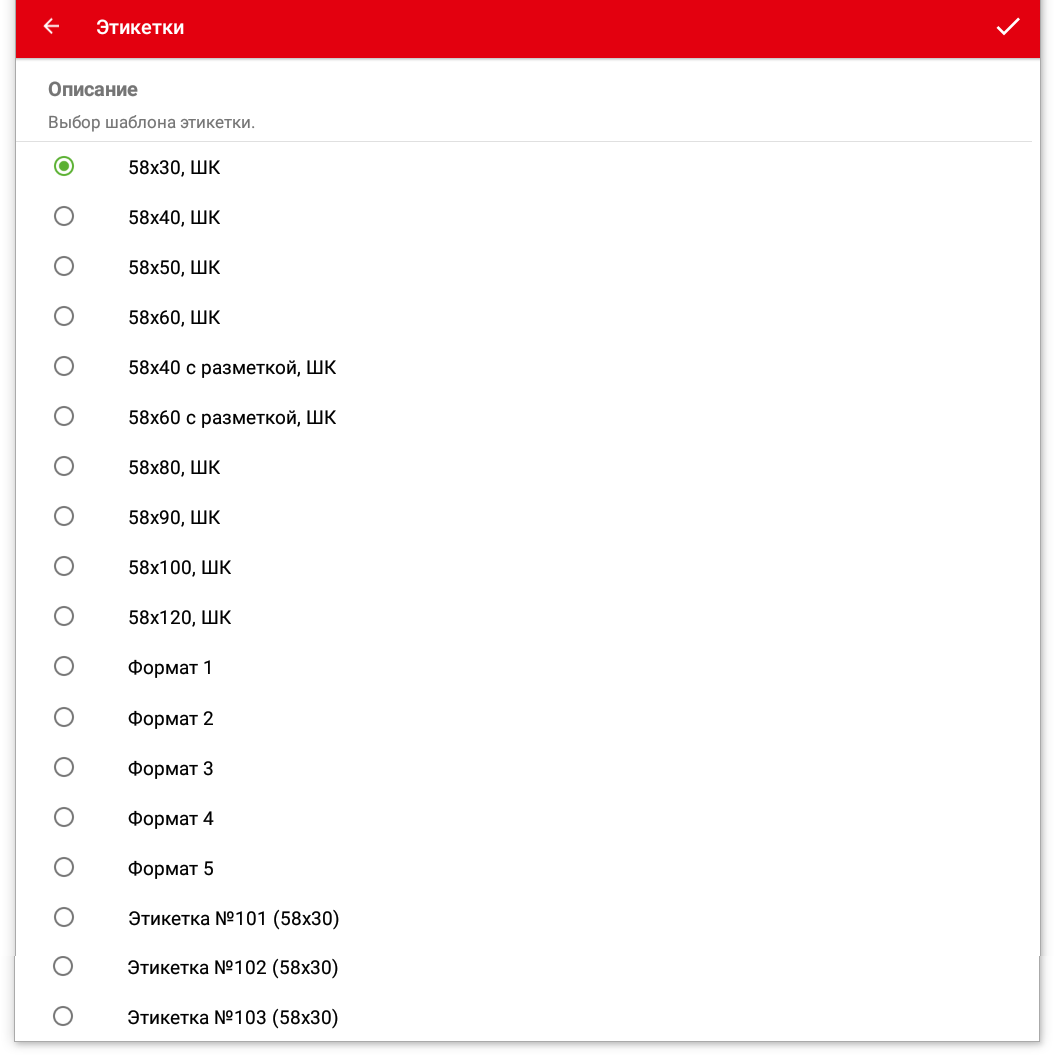Confirm selection with the checkmark icon
The height and width of the screenshot is (1056, 1056).
point(1007,27)
